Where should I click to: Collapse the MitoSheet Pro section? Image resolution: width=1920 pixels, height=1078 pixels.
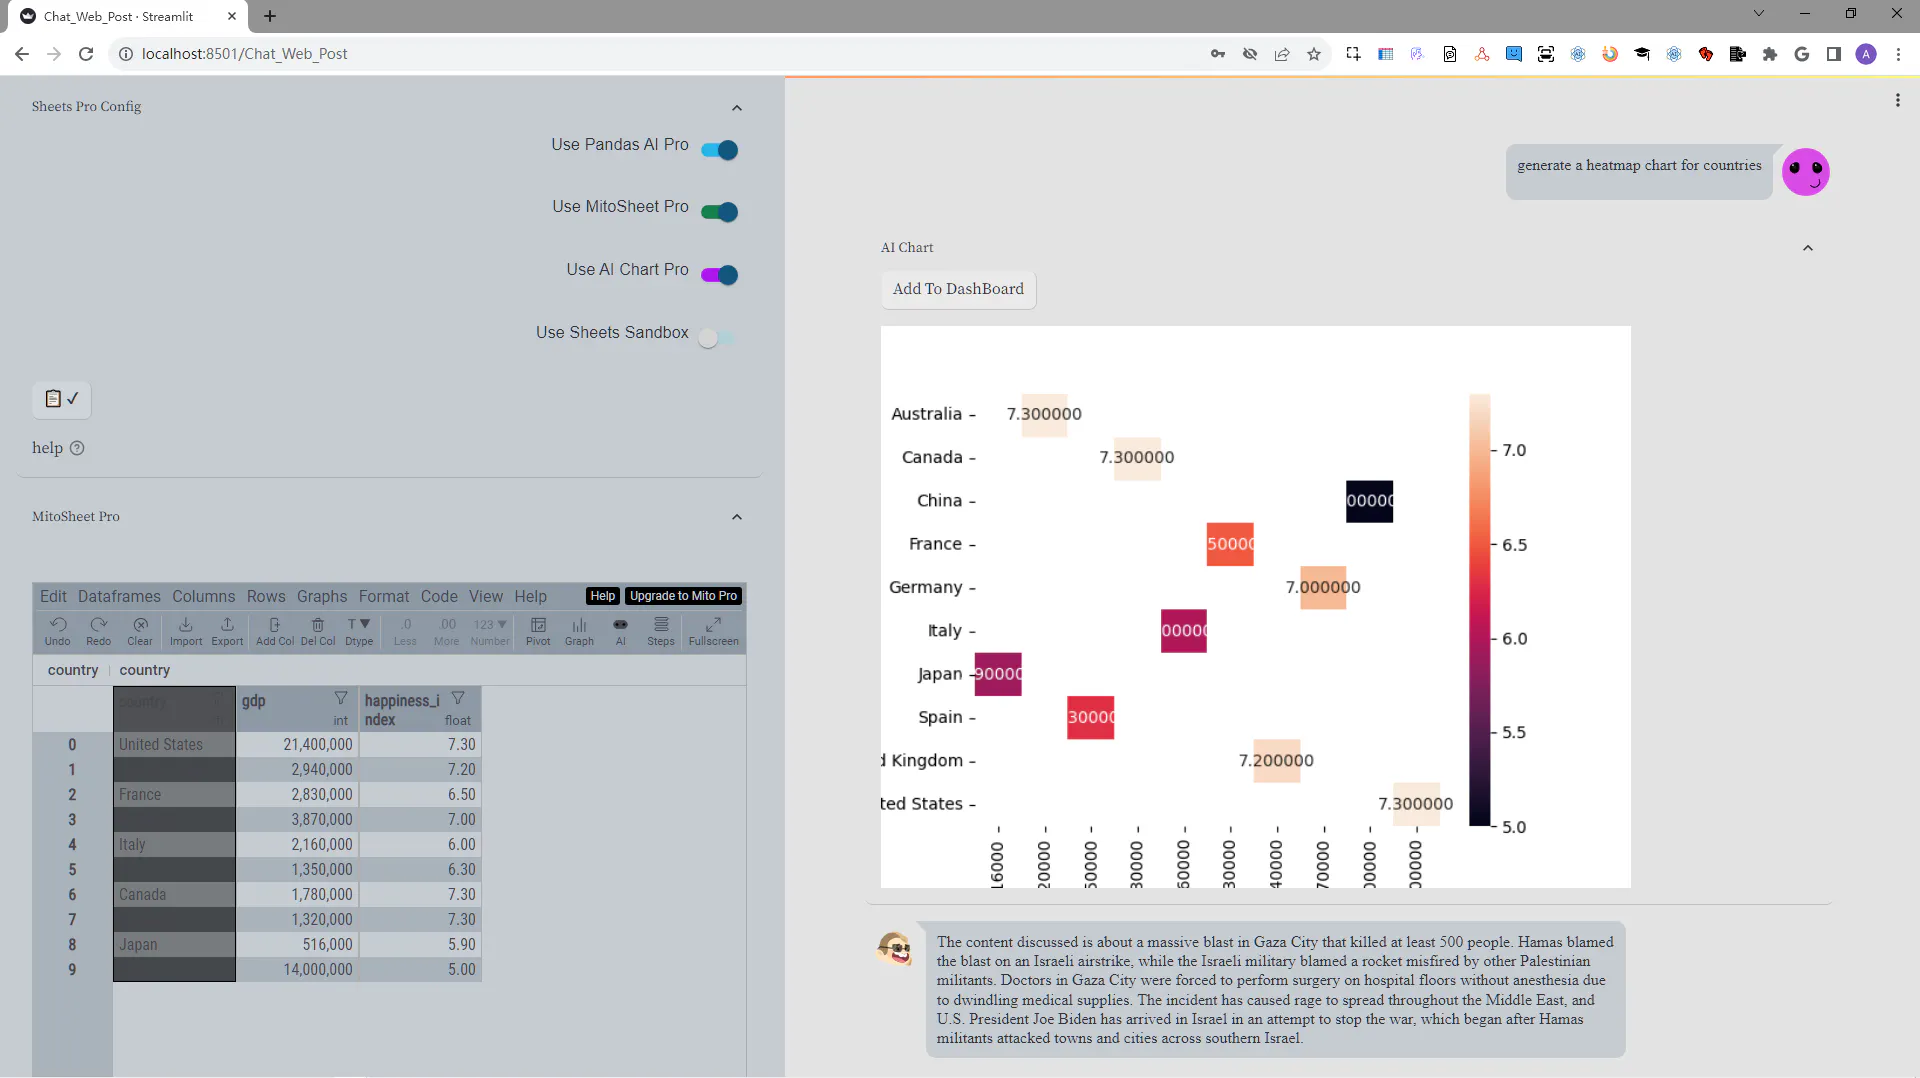click(737, 517)
